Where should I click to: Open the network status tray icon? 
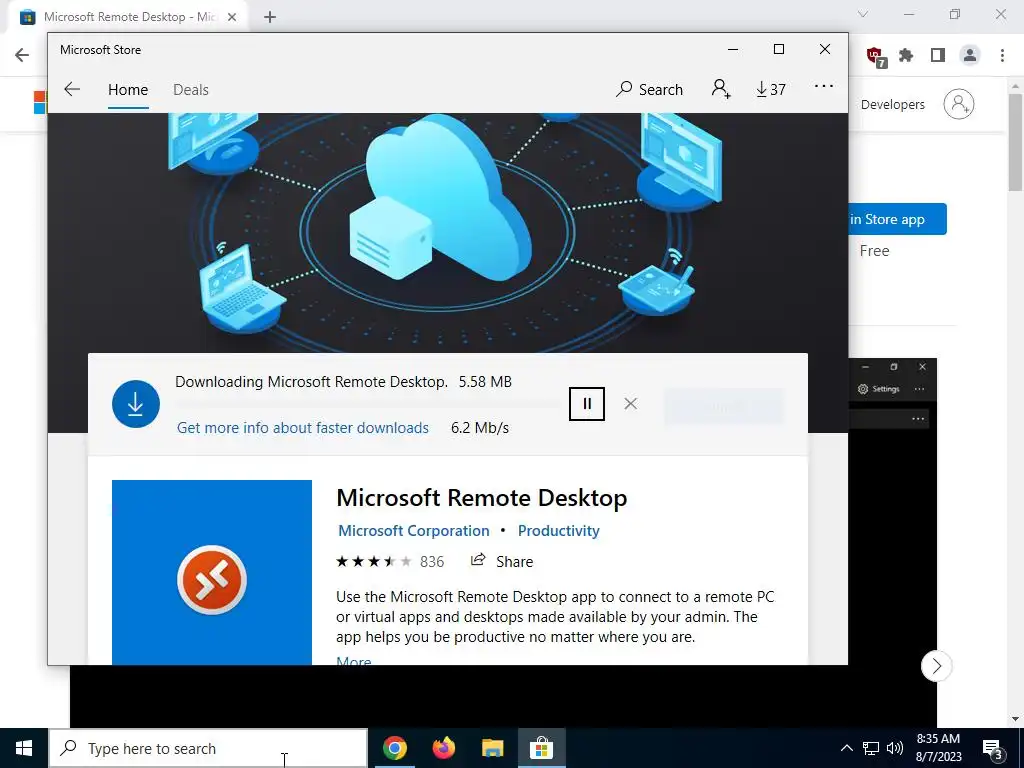pyautogui.click(x=871, y=748)
